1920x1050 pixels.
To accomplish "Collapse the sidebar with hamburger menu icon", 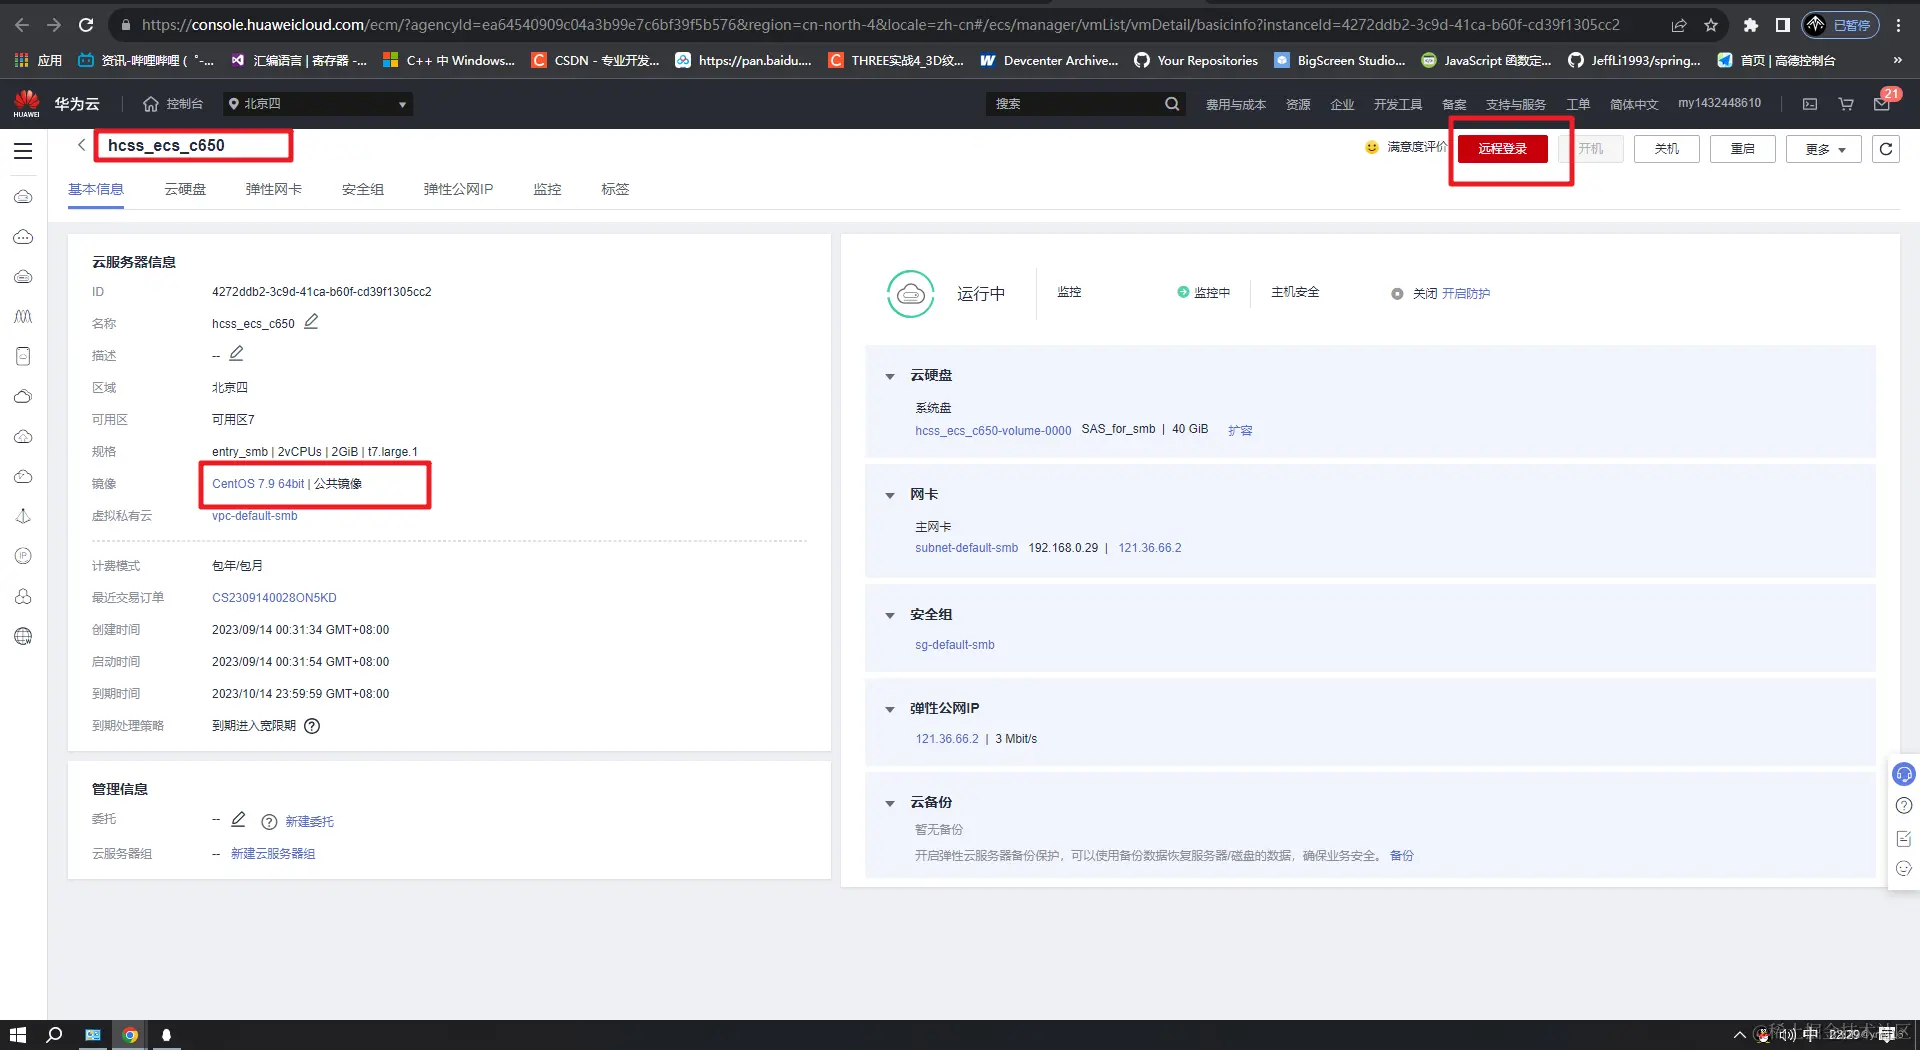I will pyautogui.click(x=23, y=150).
